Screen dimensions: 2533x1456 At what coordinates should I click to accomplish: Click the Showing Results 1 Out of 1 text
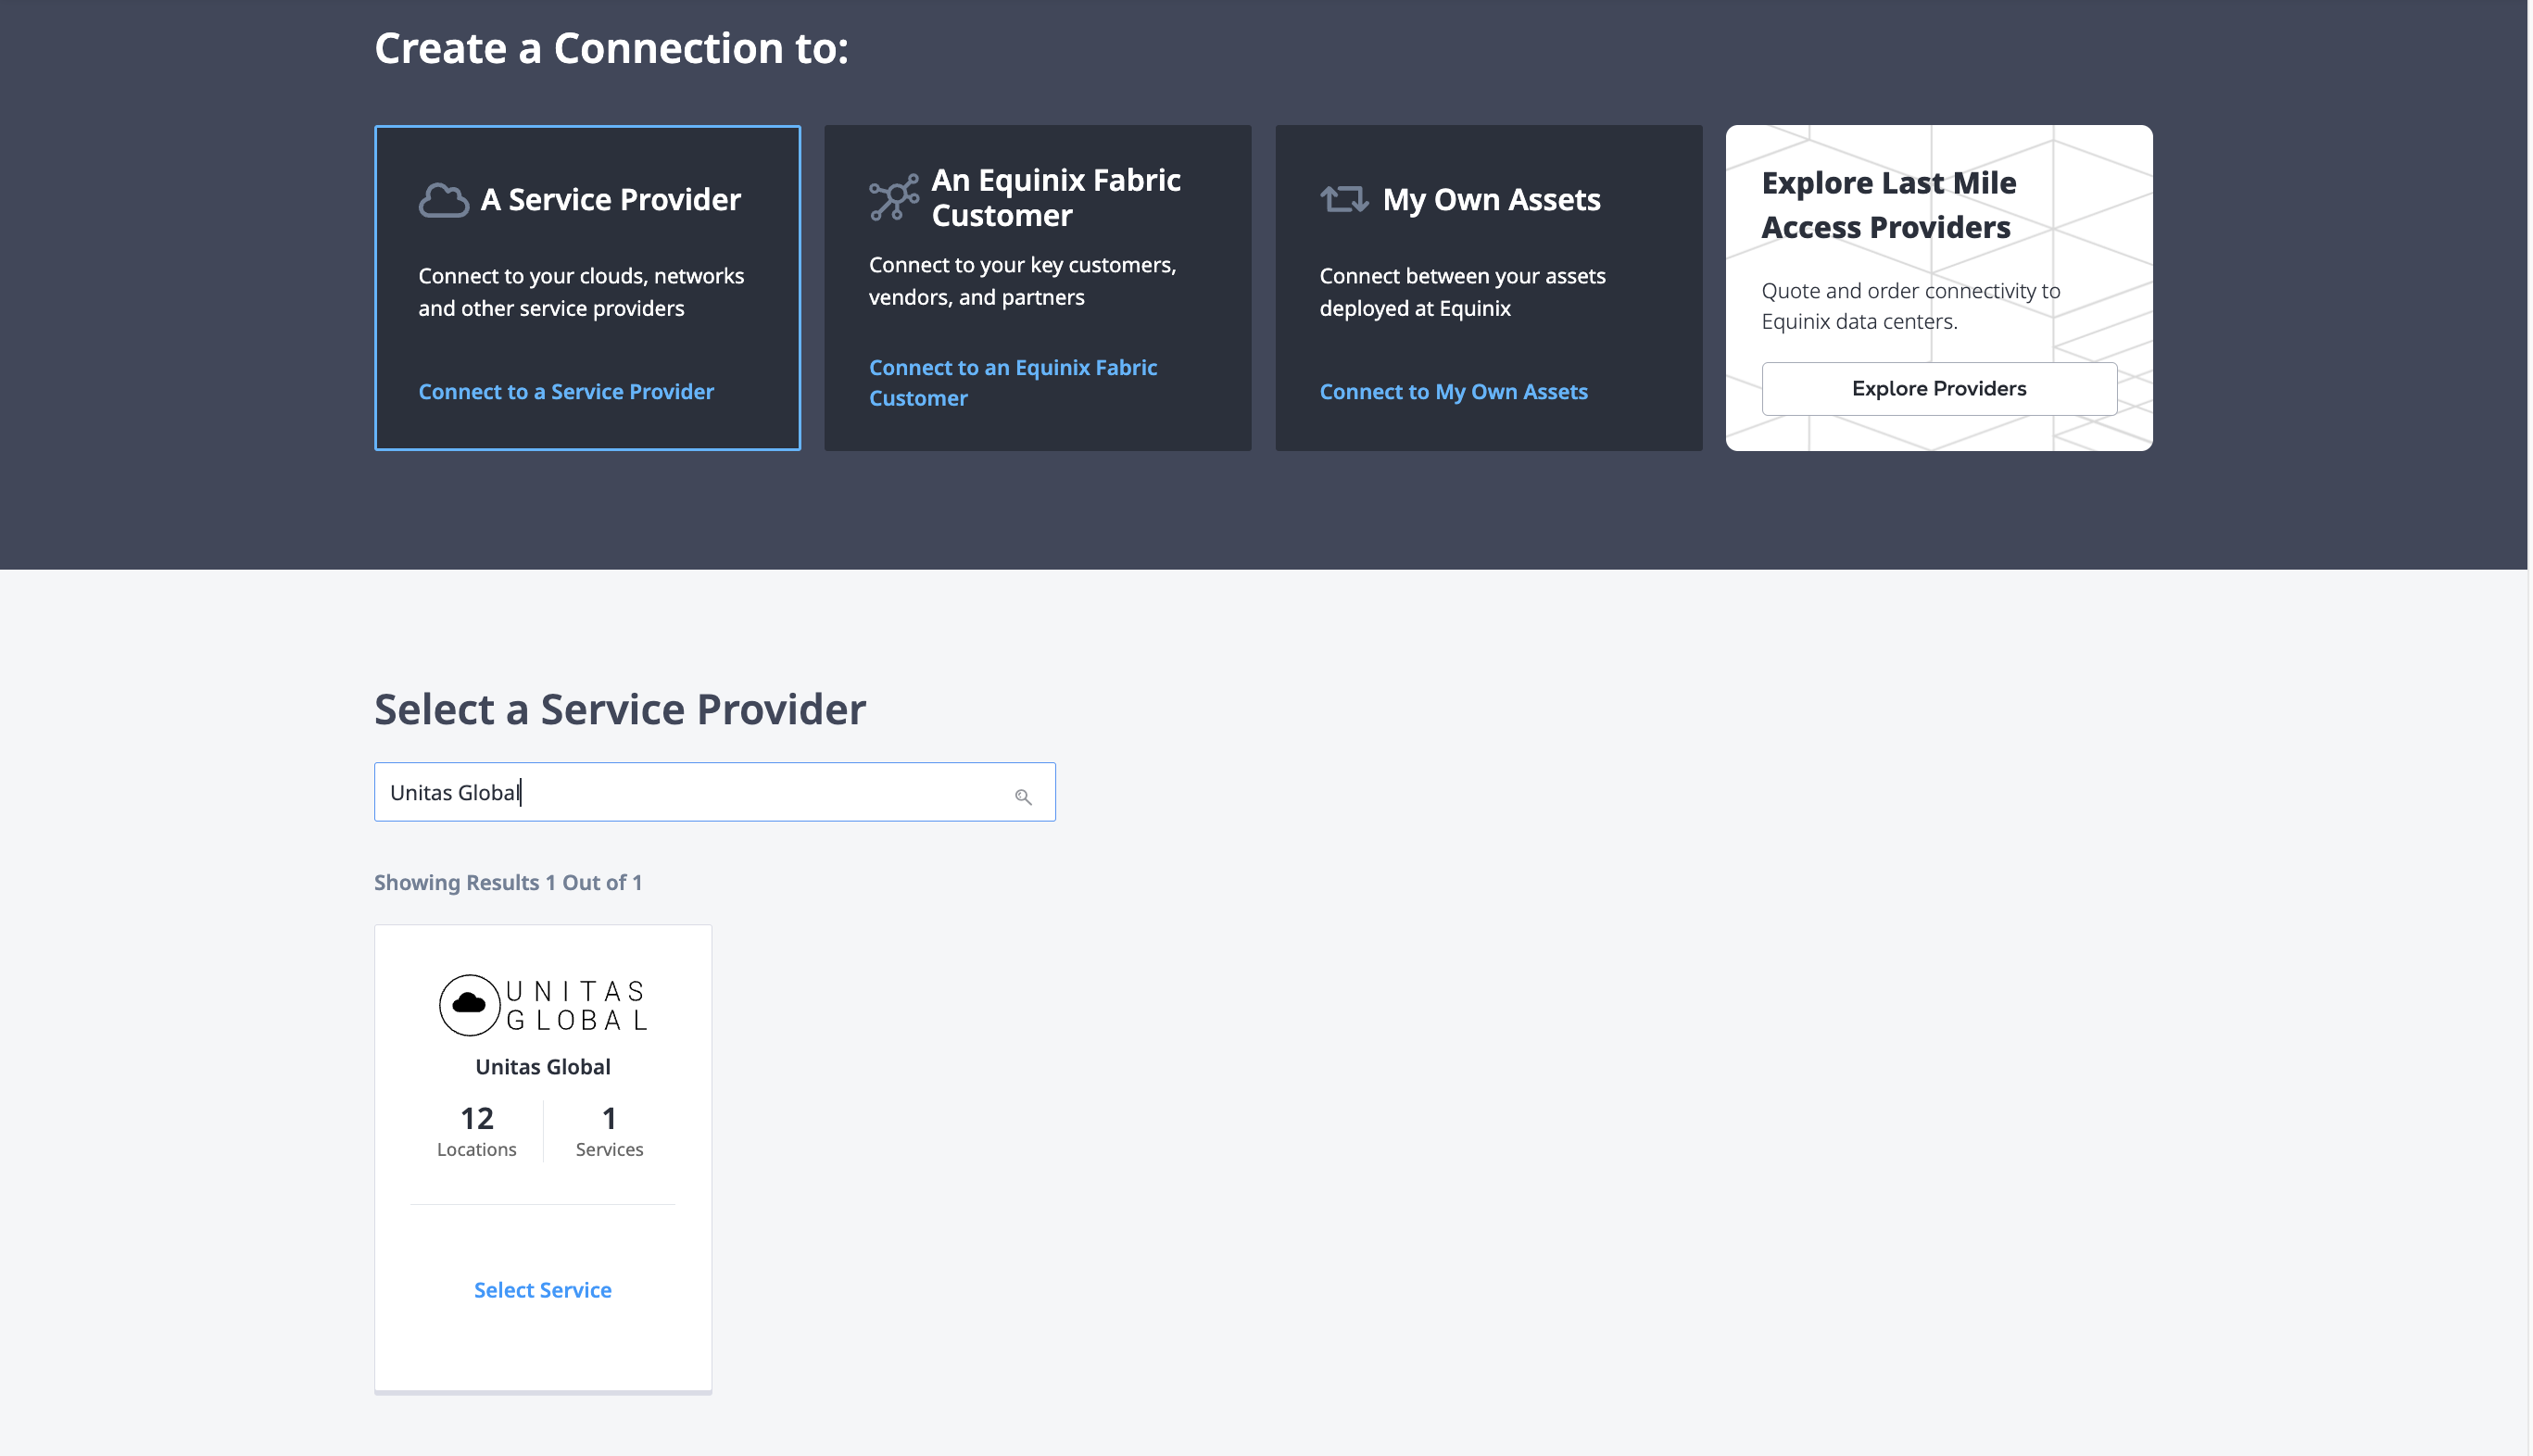point(508,882)
